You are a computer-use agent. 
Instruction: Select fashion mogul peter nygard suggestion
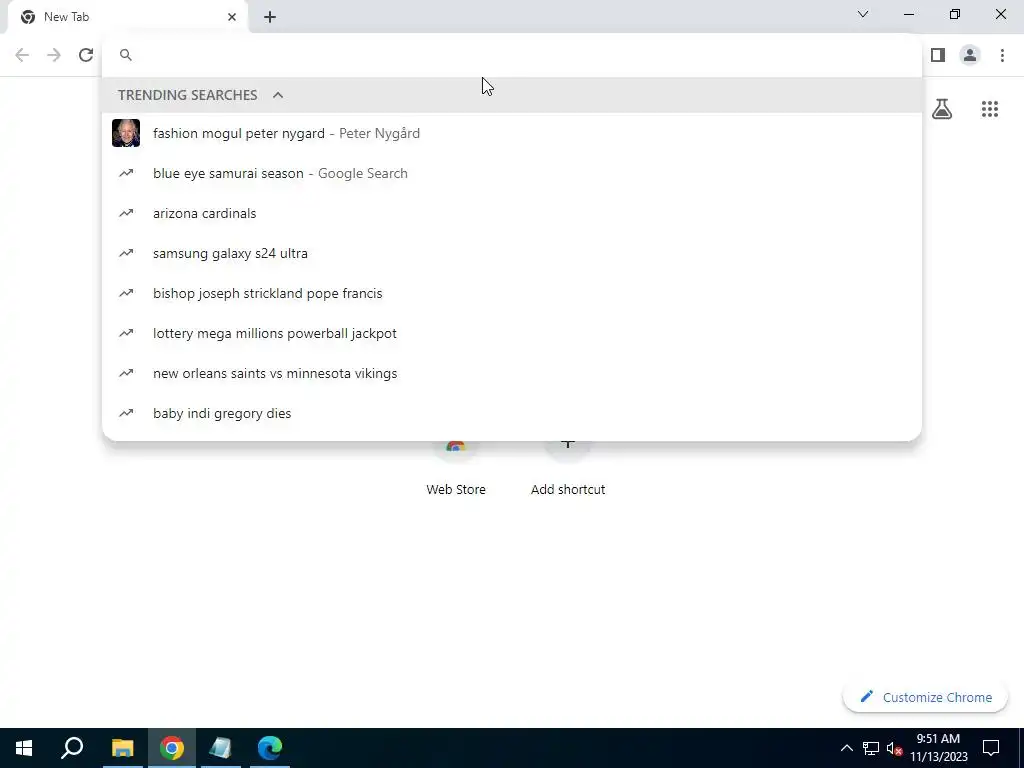coord(512,133)
